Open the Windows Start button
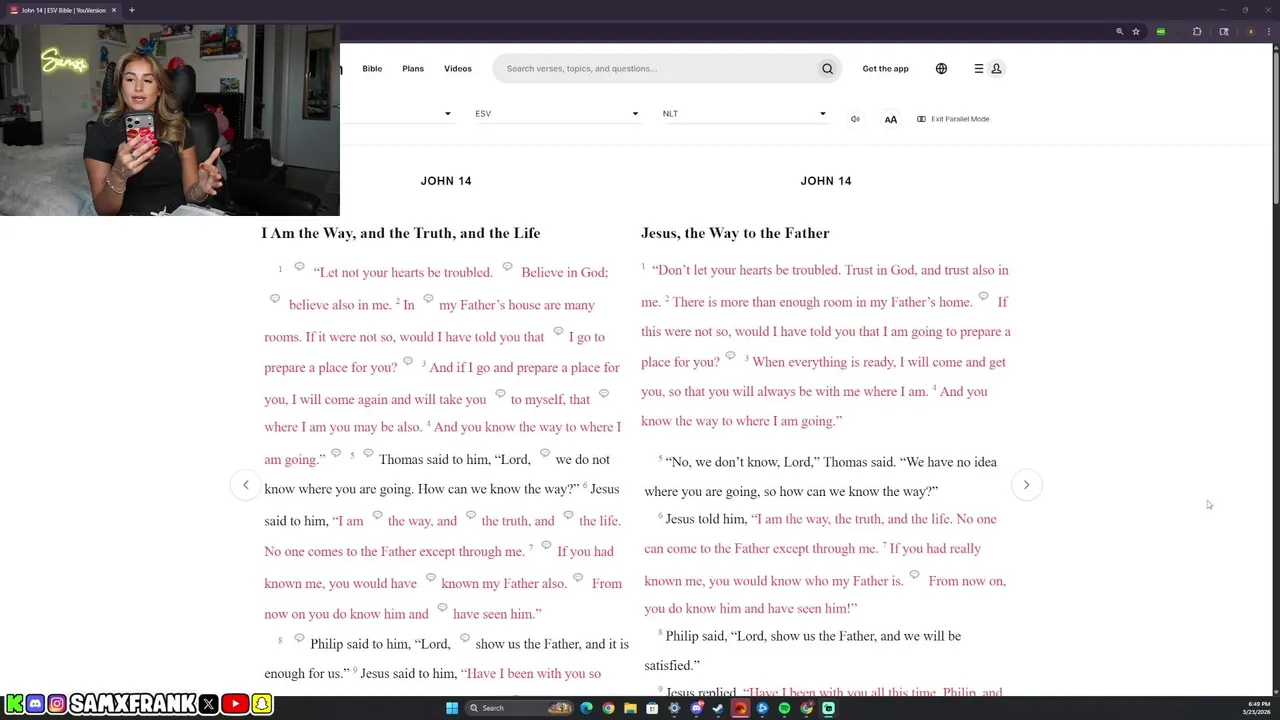The height and width of the screenshot is (720, 1280). (452, 708)
